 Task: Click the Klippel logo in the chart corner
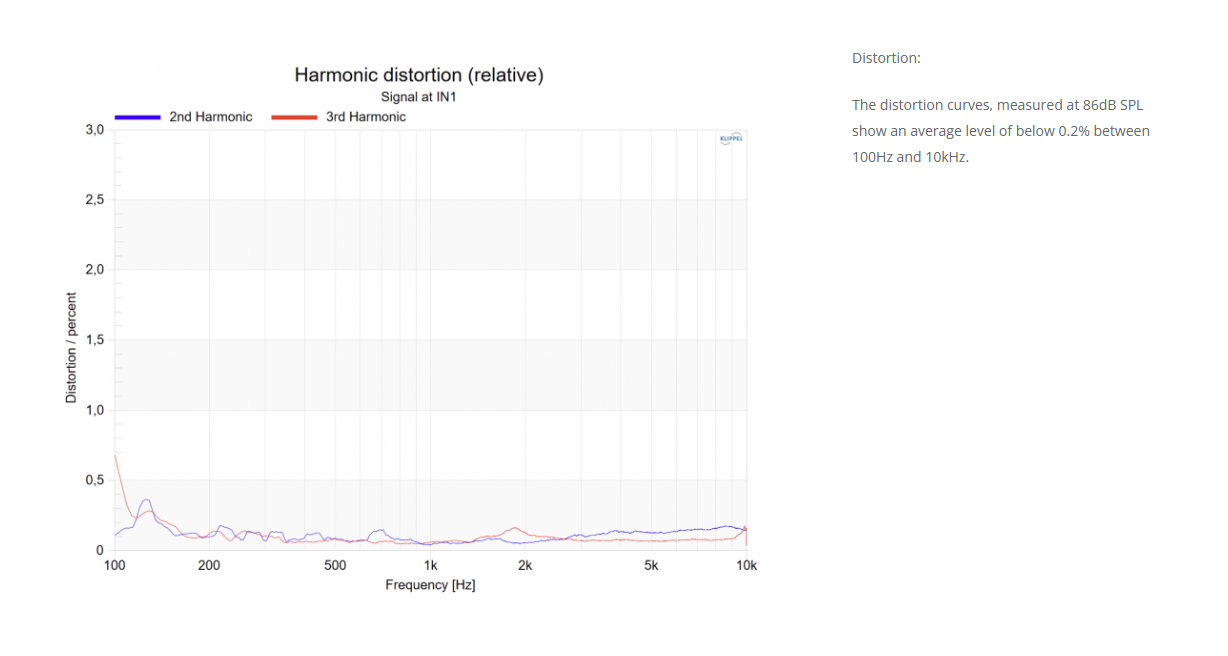pos(731,139)
